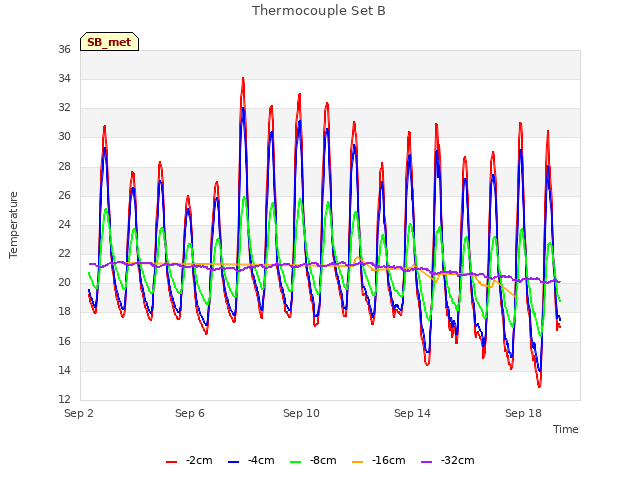Viewport: 640px width, 480px height.
Task: Click the SB_met annotation label
Action: click(109, 42)
